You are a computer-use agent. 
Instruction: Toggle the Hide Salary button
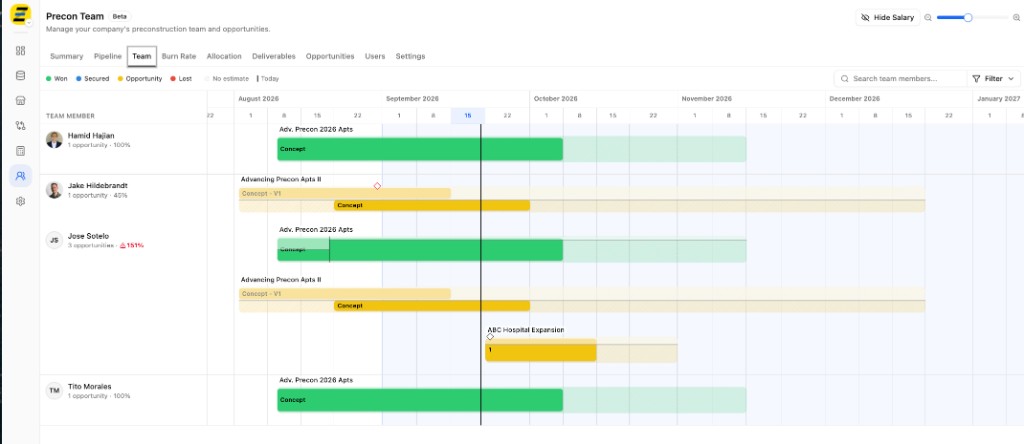[x=888, y=18]
